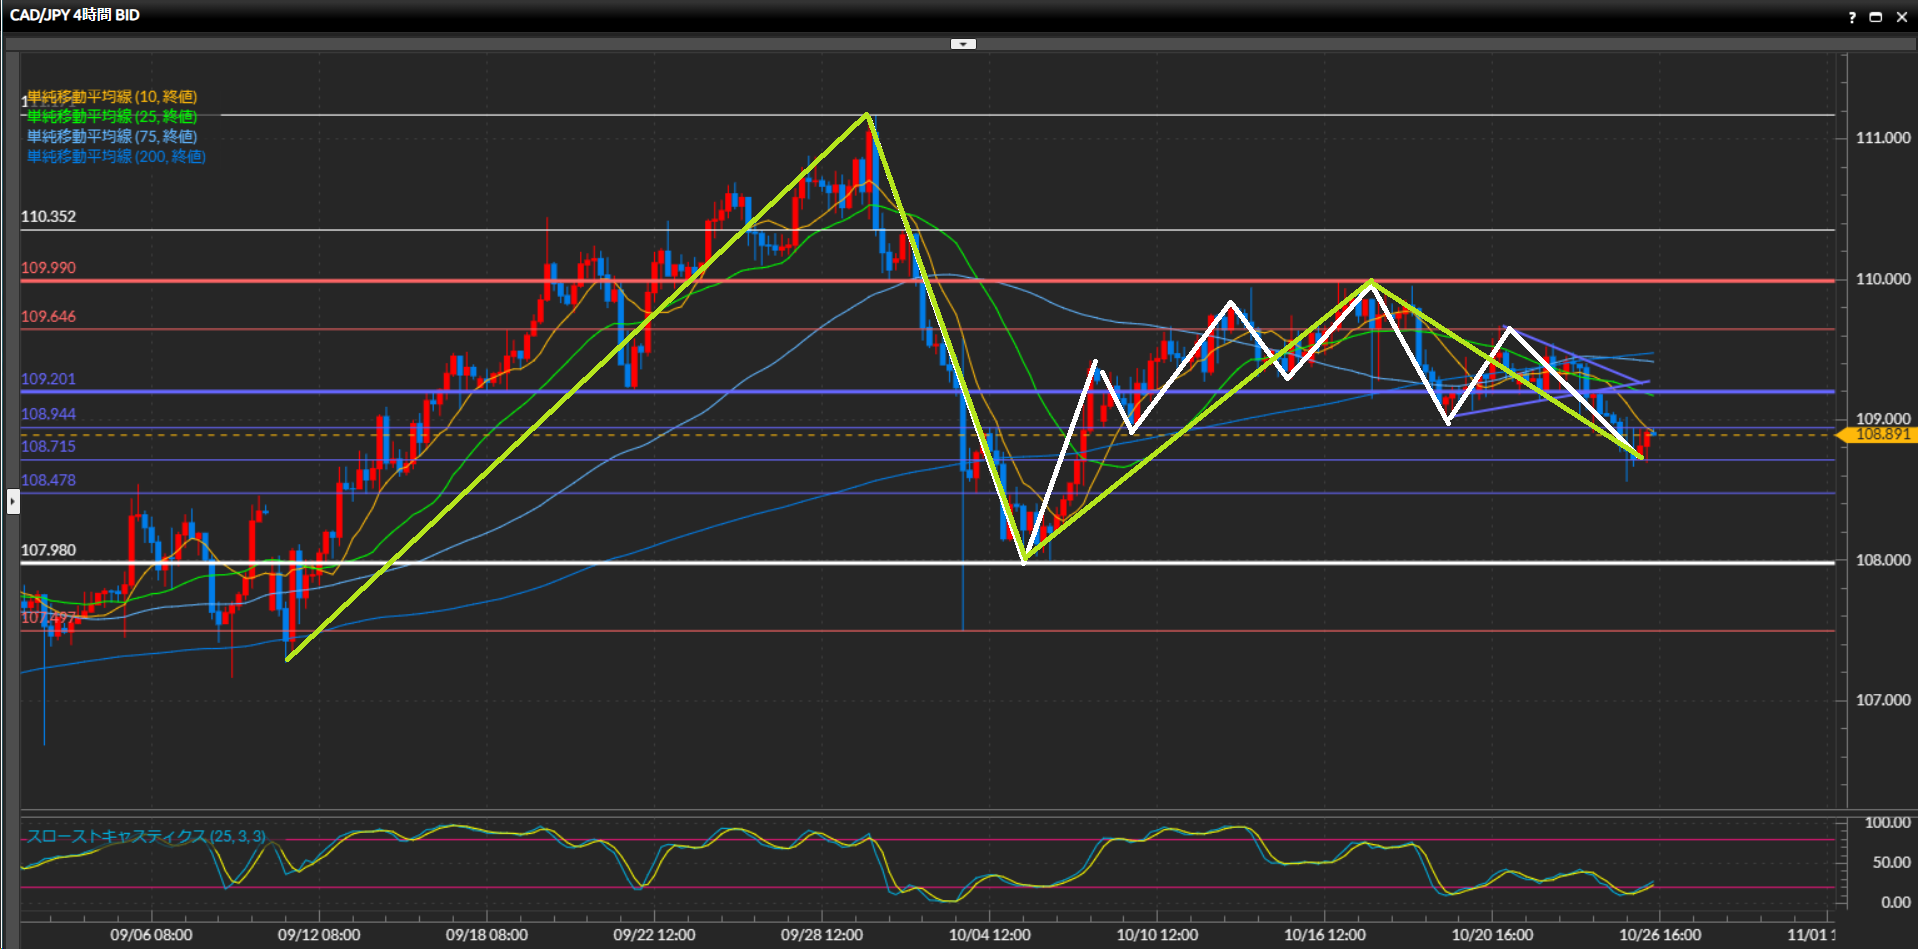Close the CAD/JPY chart window

click(1901, 17)
